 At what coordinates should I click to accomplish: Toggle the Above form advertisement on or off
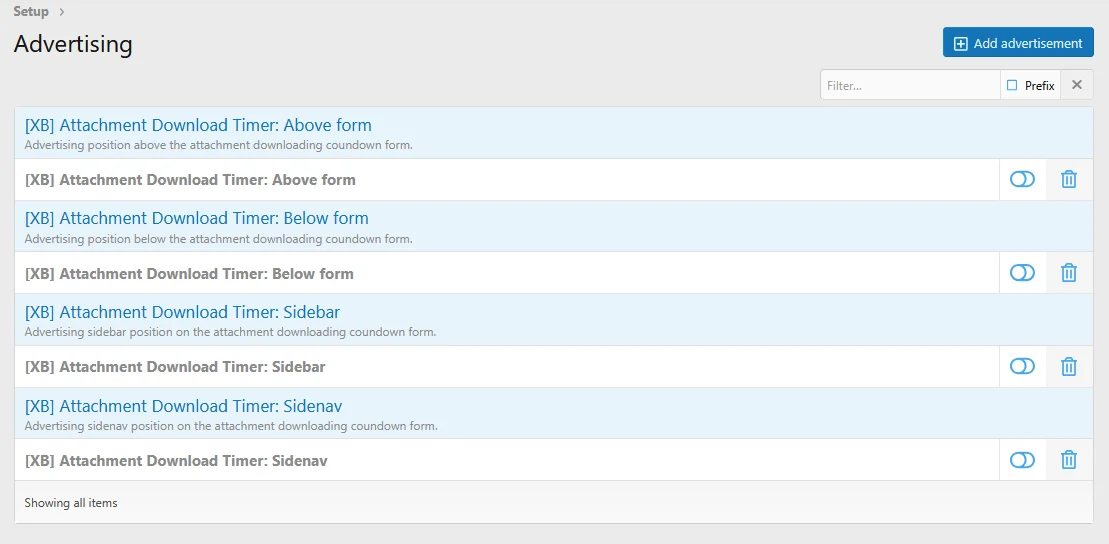1022,180
